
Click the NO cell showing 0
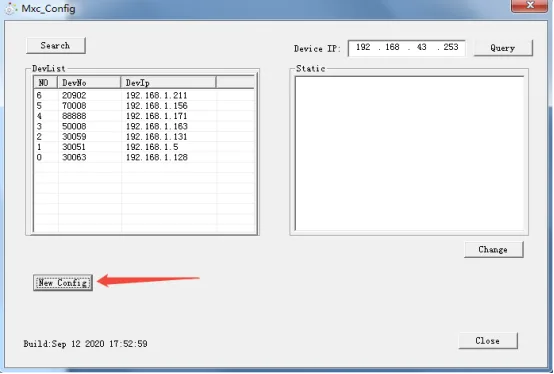(x=39, y=157)
